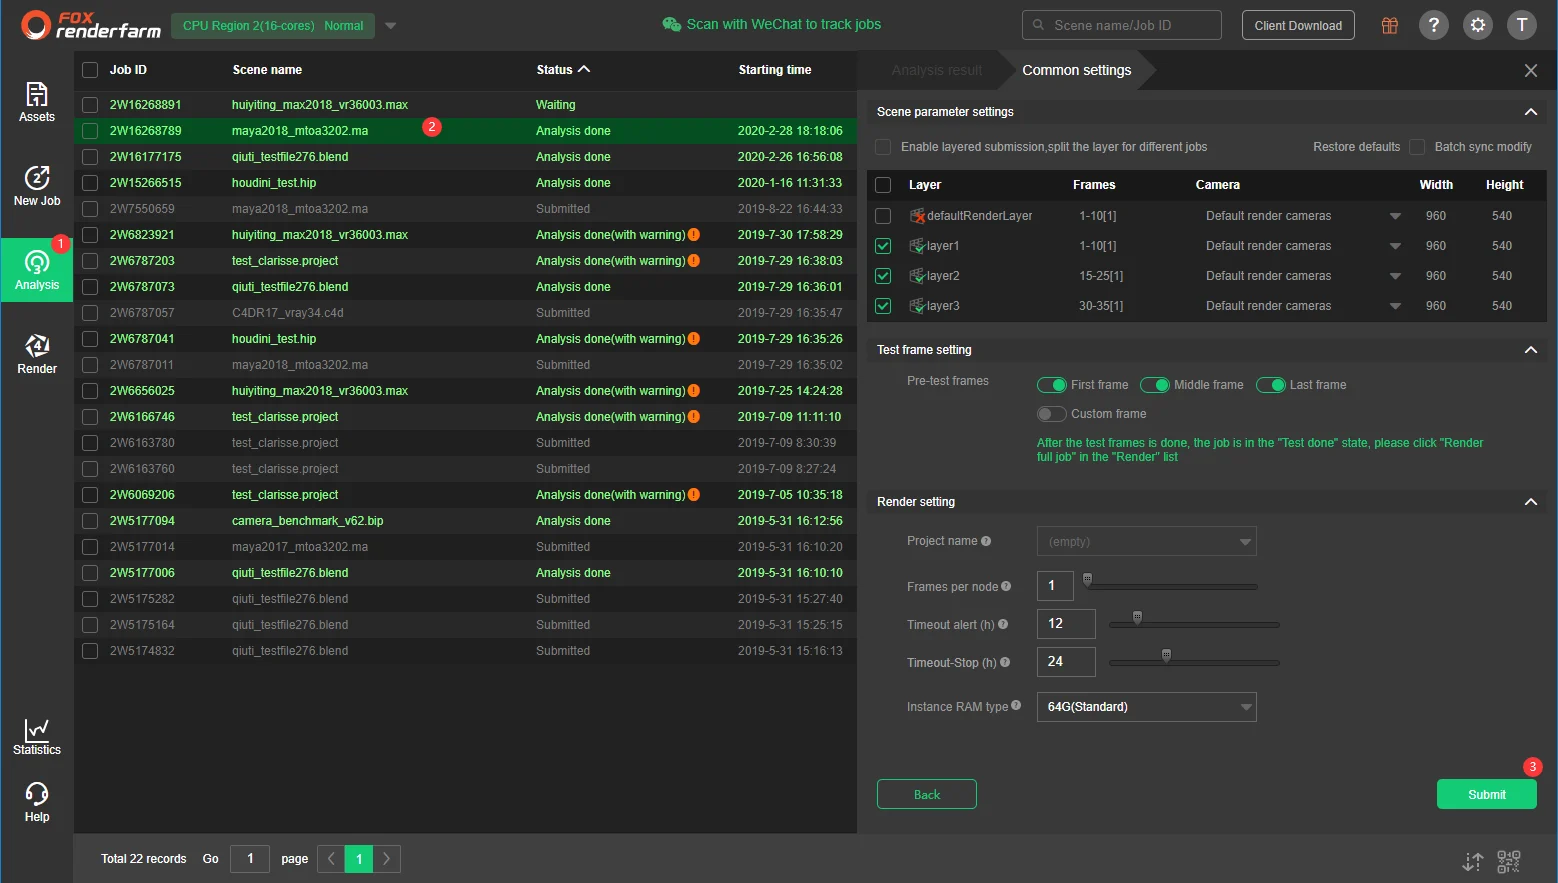1558x883 pixels.
Task: Open the question mark help icon
Action: (x=1434, y=25)
